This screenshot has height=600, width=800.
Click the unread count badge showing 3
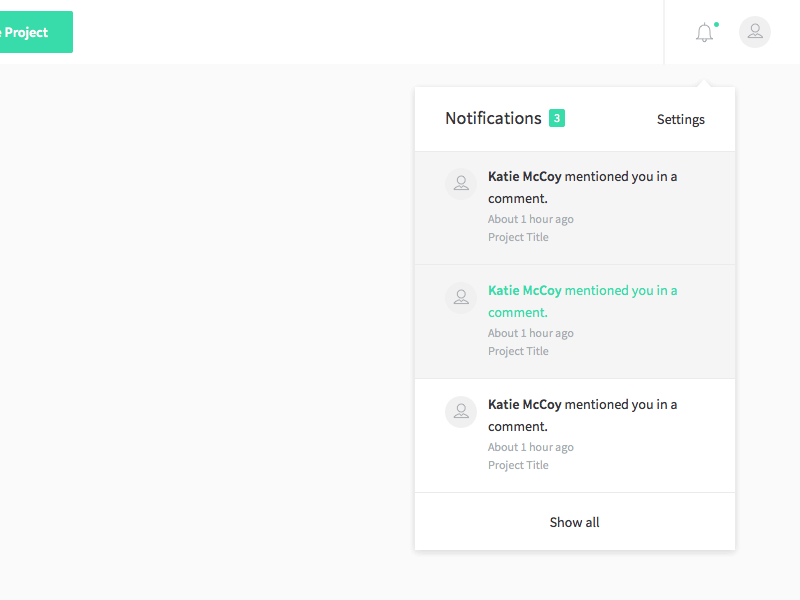(557, 118)
